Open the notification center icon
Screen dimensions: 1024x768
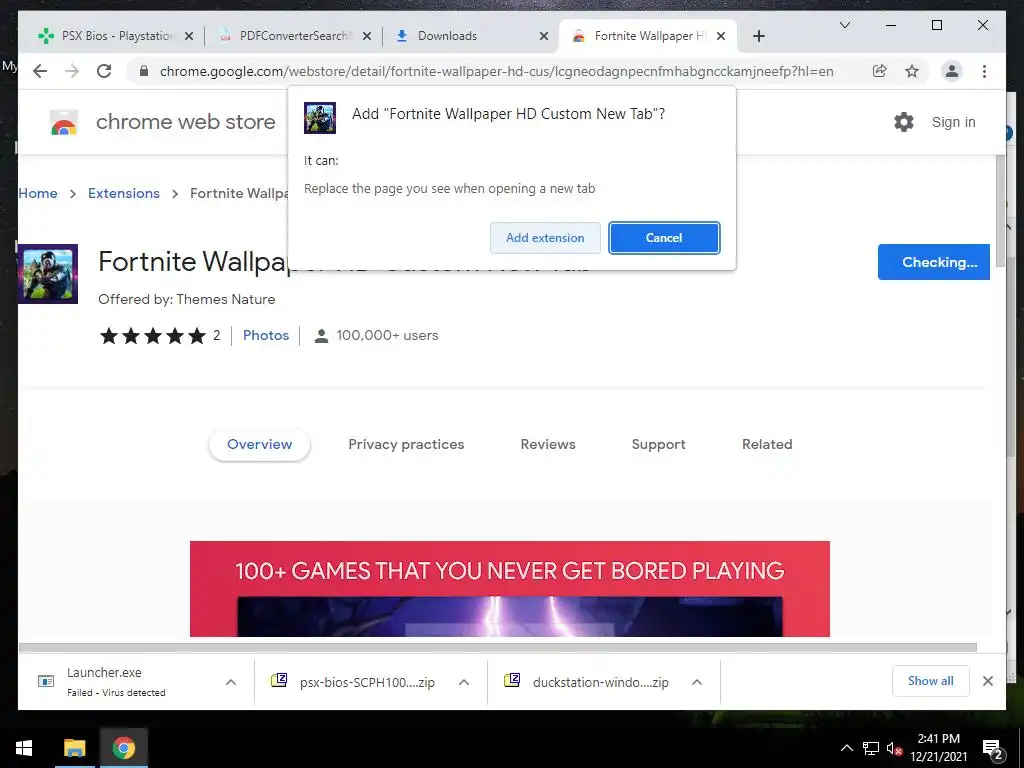pos(992,750)
